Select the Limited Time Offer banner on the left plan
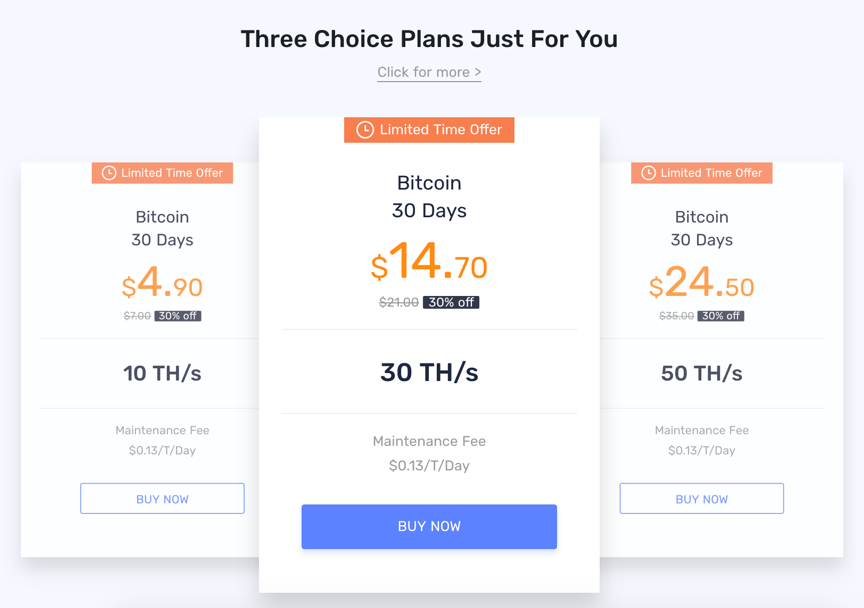Viewport: 864px width, 608px height. point(162,173)
